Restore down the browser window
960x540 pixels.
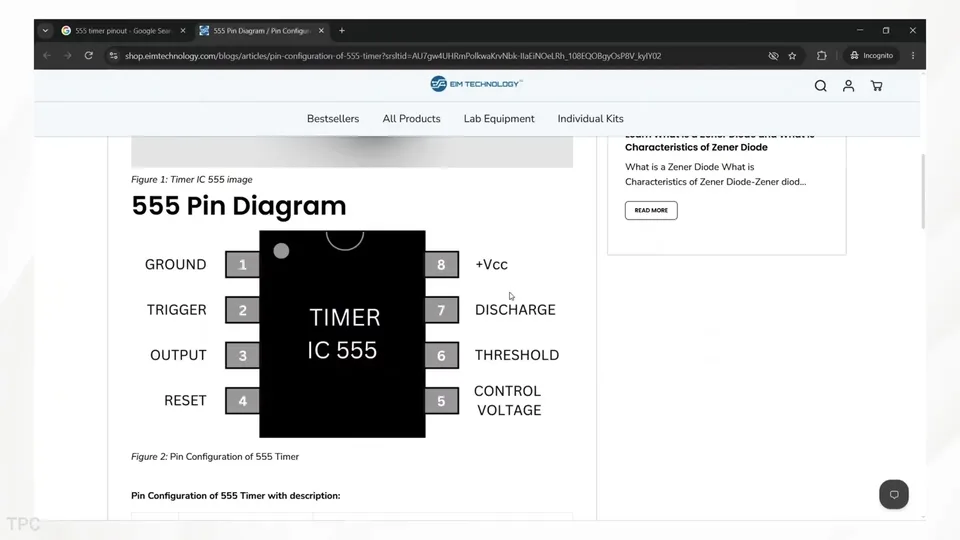pos(886,31)
